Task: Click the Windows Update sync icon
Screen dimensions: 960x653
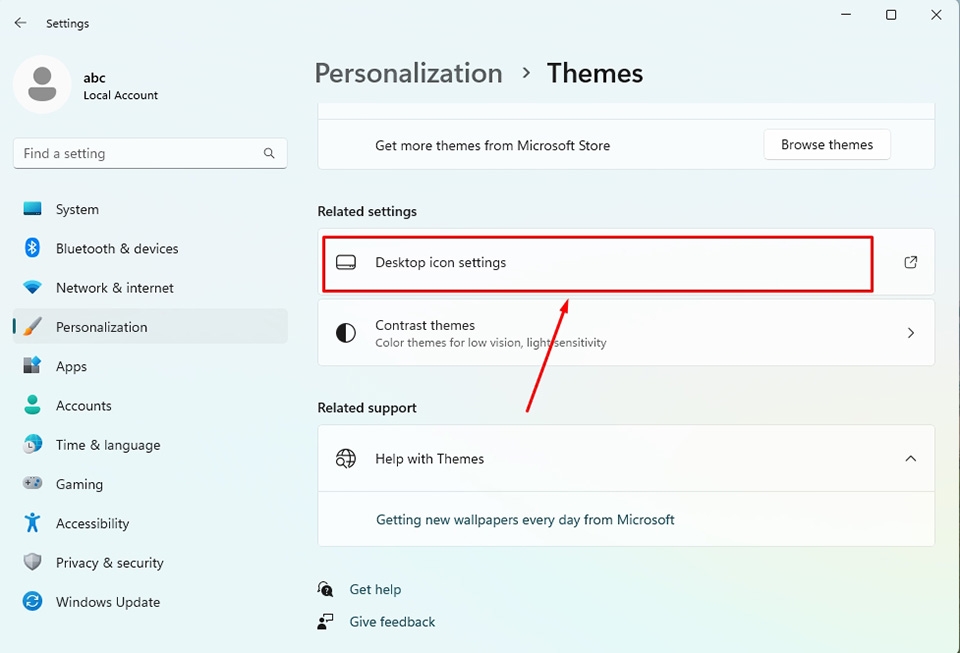Action: (32, 601)
